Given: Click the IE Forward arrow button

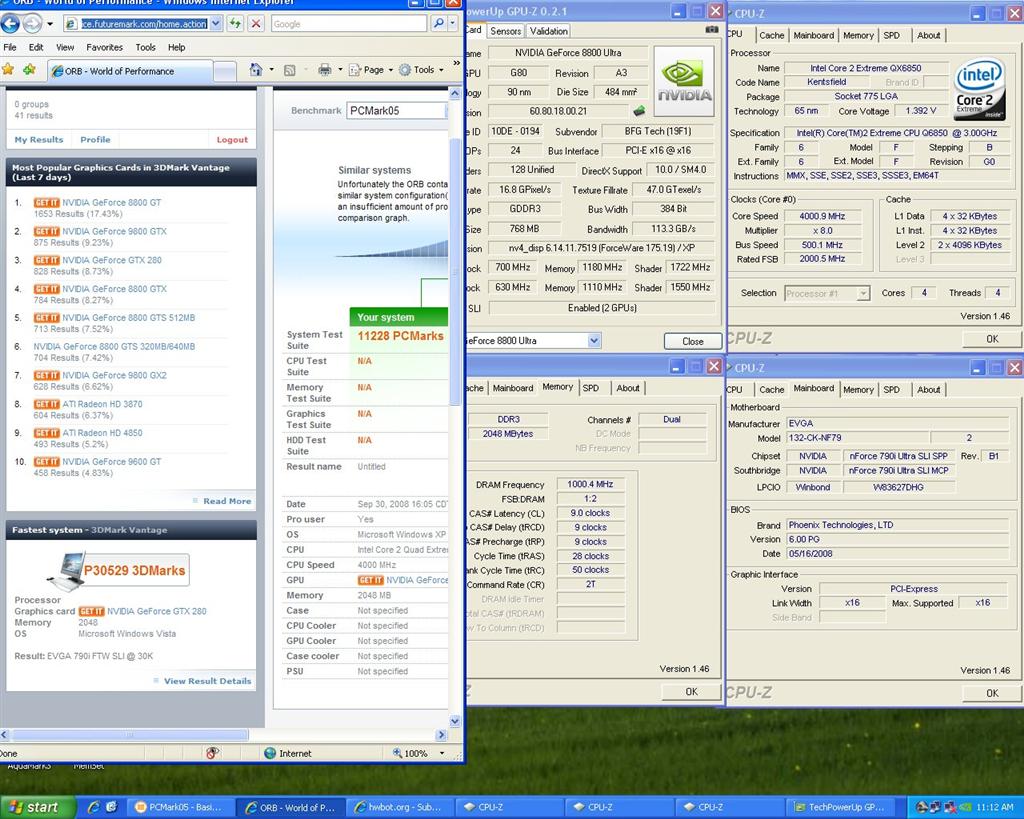Looking at the screenshot, I should [x=32, y=24].
